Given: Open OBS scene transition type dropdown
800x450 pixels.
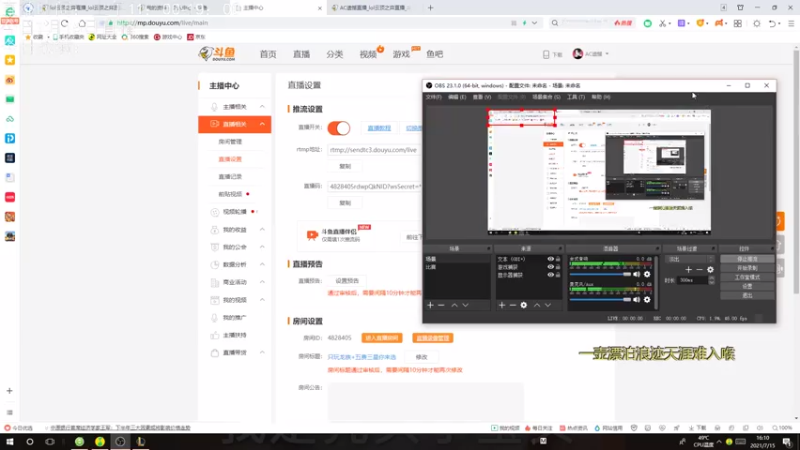Looking at the screenshot, I should [x=691, y=259].
